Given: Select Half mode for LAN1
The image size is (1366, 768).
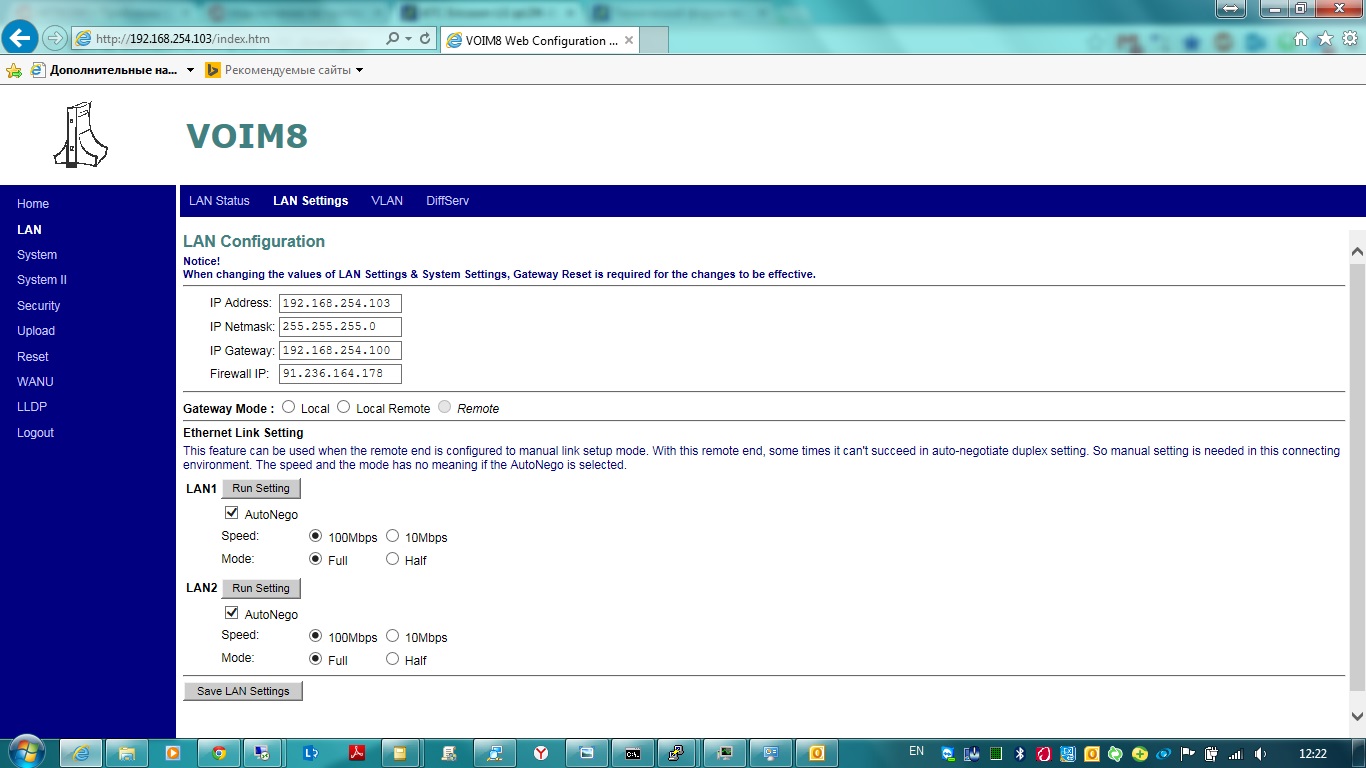Looking at the screenshot, I should coord(392,559).
